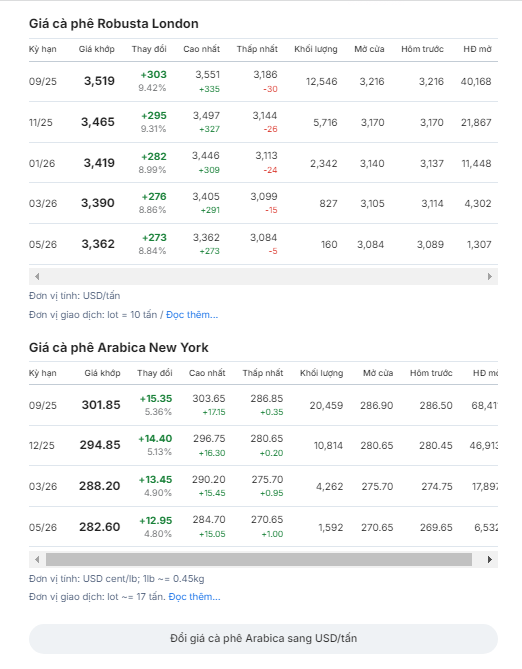
Task: Click Robusta volume 12,546
Action: click(321, 81)
